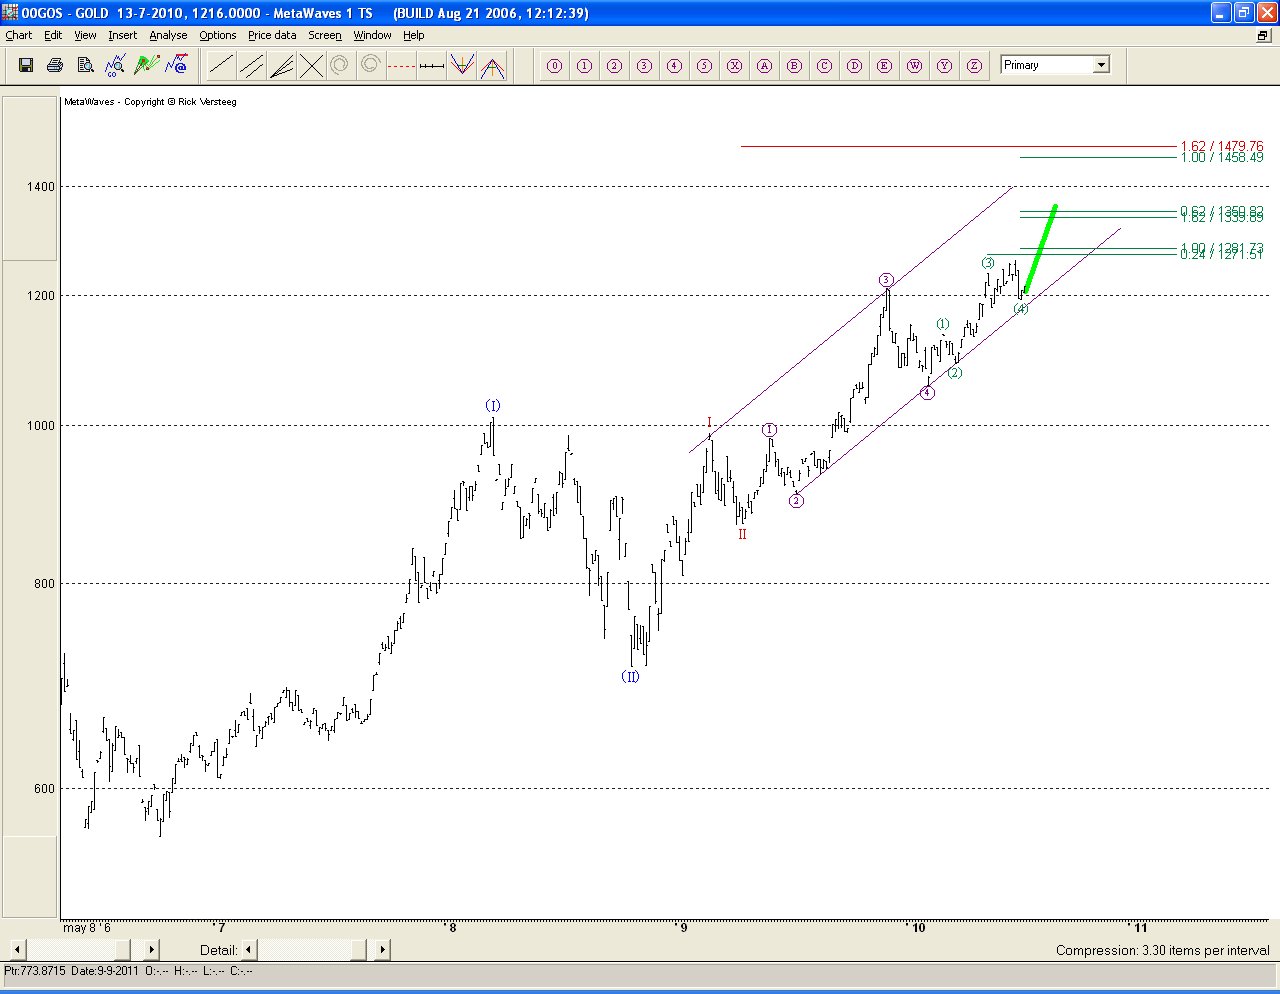The image size is (1280, 994).
Task: Increase Detail with the right arrow
Action: 383,949
